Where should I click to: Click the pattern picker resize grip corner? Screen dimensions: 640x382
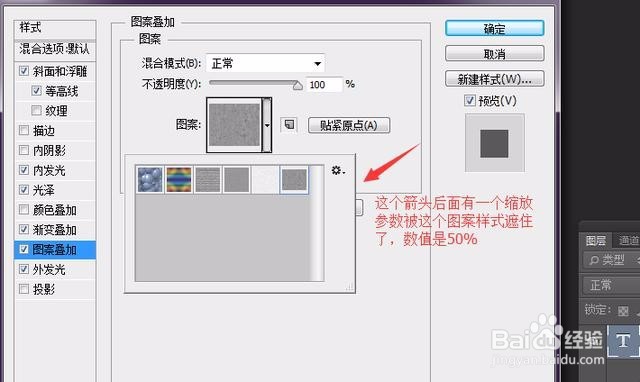[x=349, y=287]
